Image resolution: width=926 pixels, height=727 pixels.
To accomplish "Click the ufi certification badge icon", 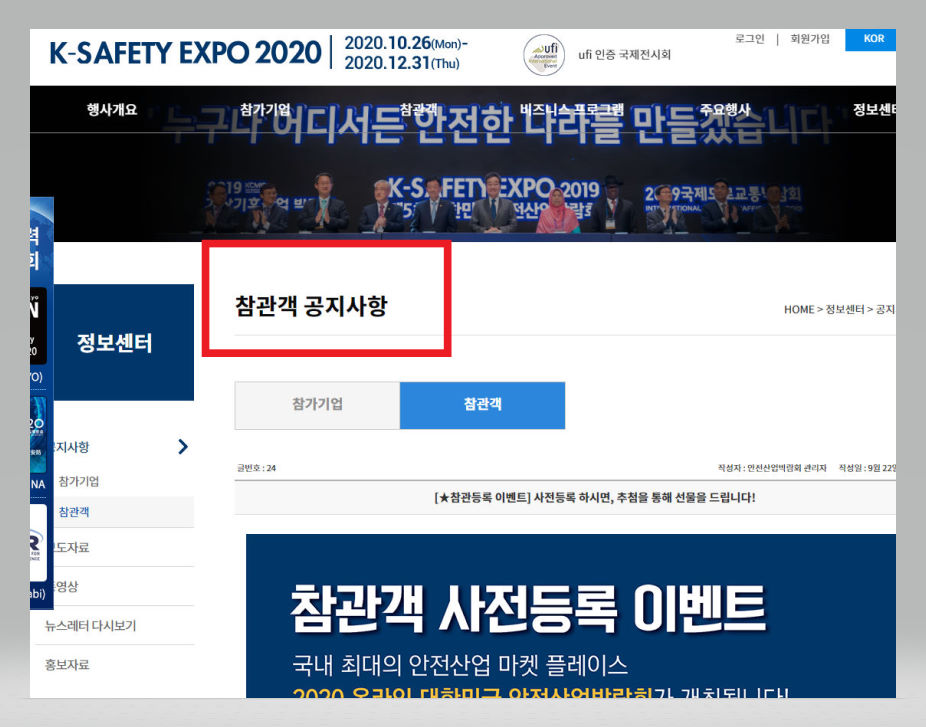I will 544,55.
